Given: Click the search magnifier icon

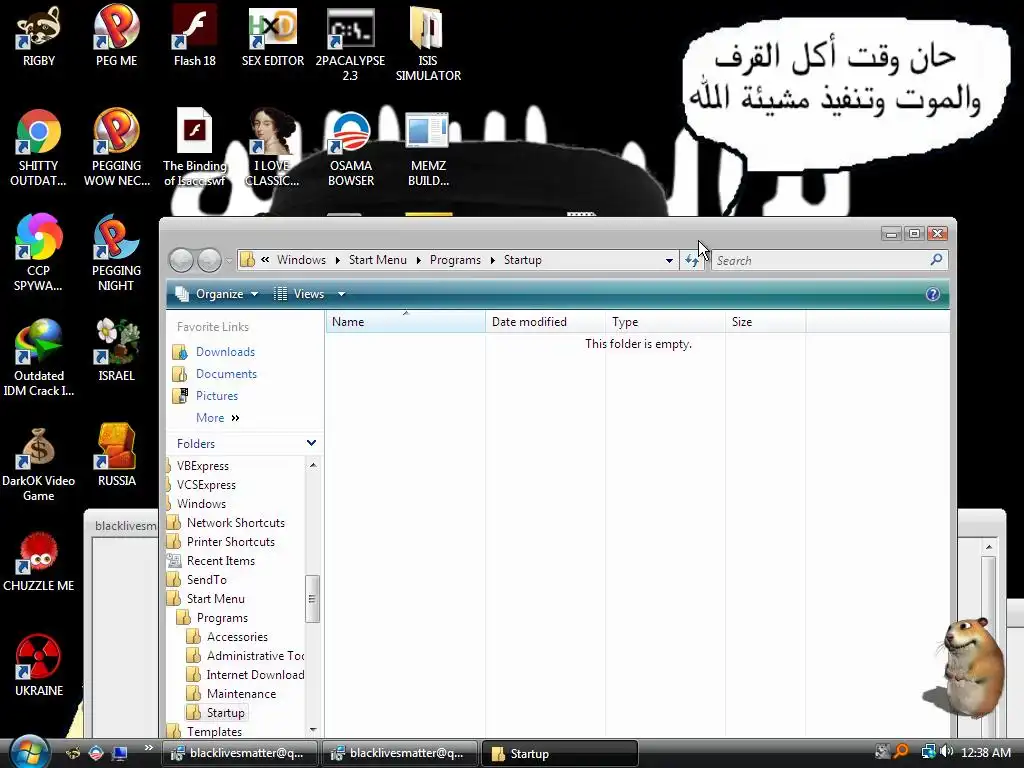Looking at the screenshot, I should tap(936, 260).
